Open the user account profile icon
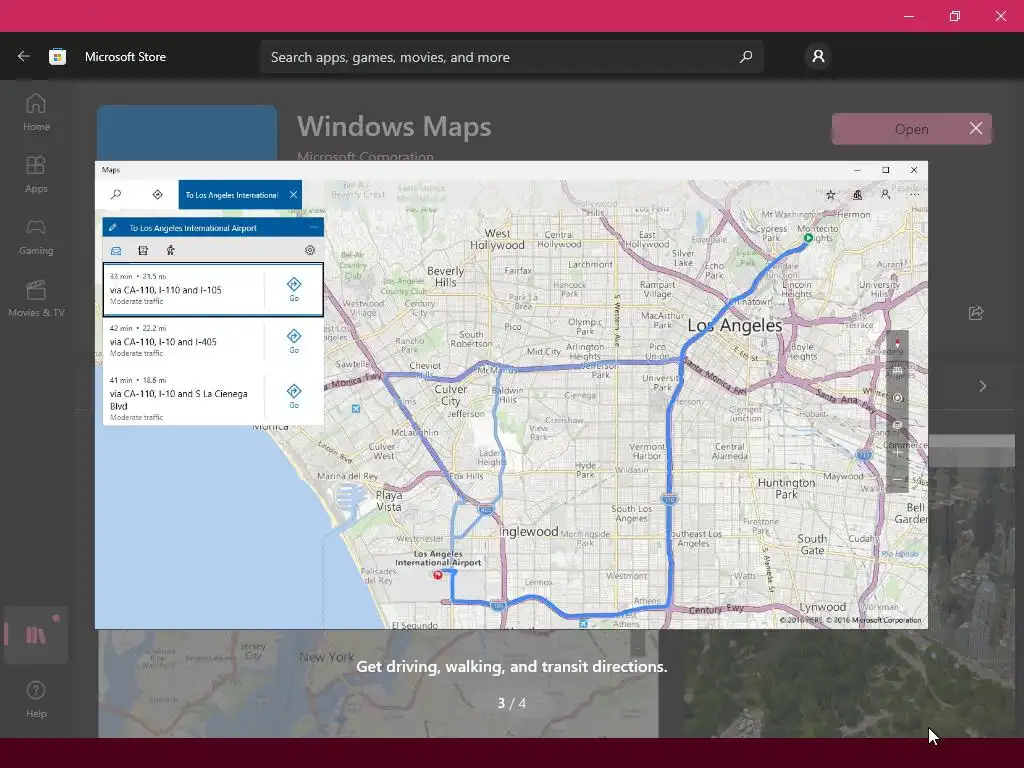The image size is (1024, 768). tap(818, 57)
